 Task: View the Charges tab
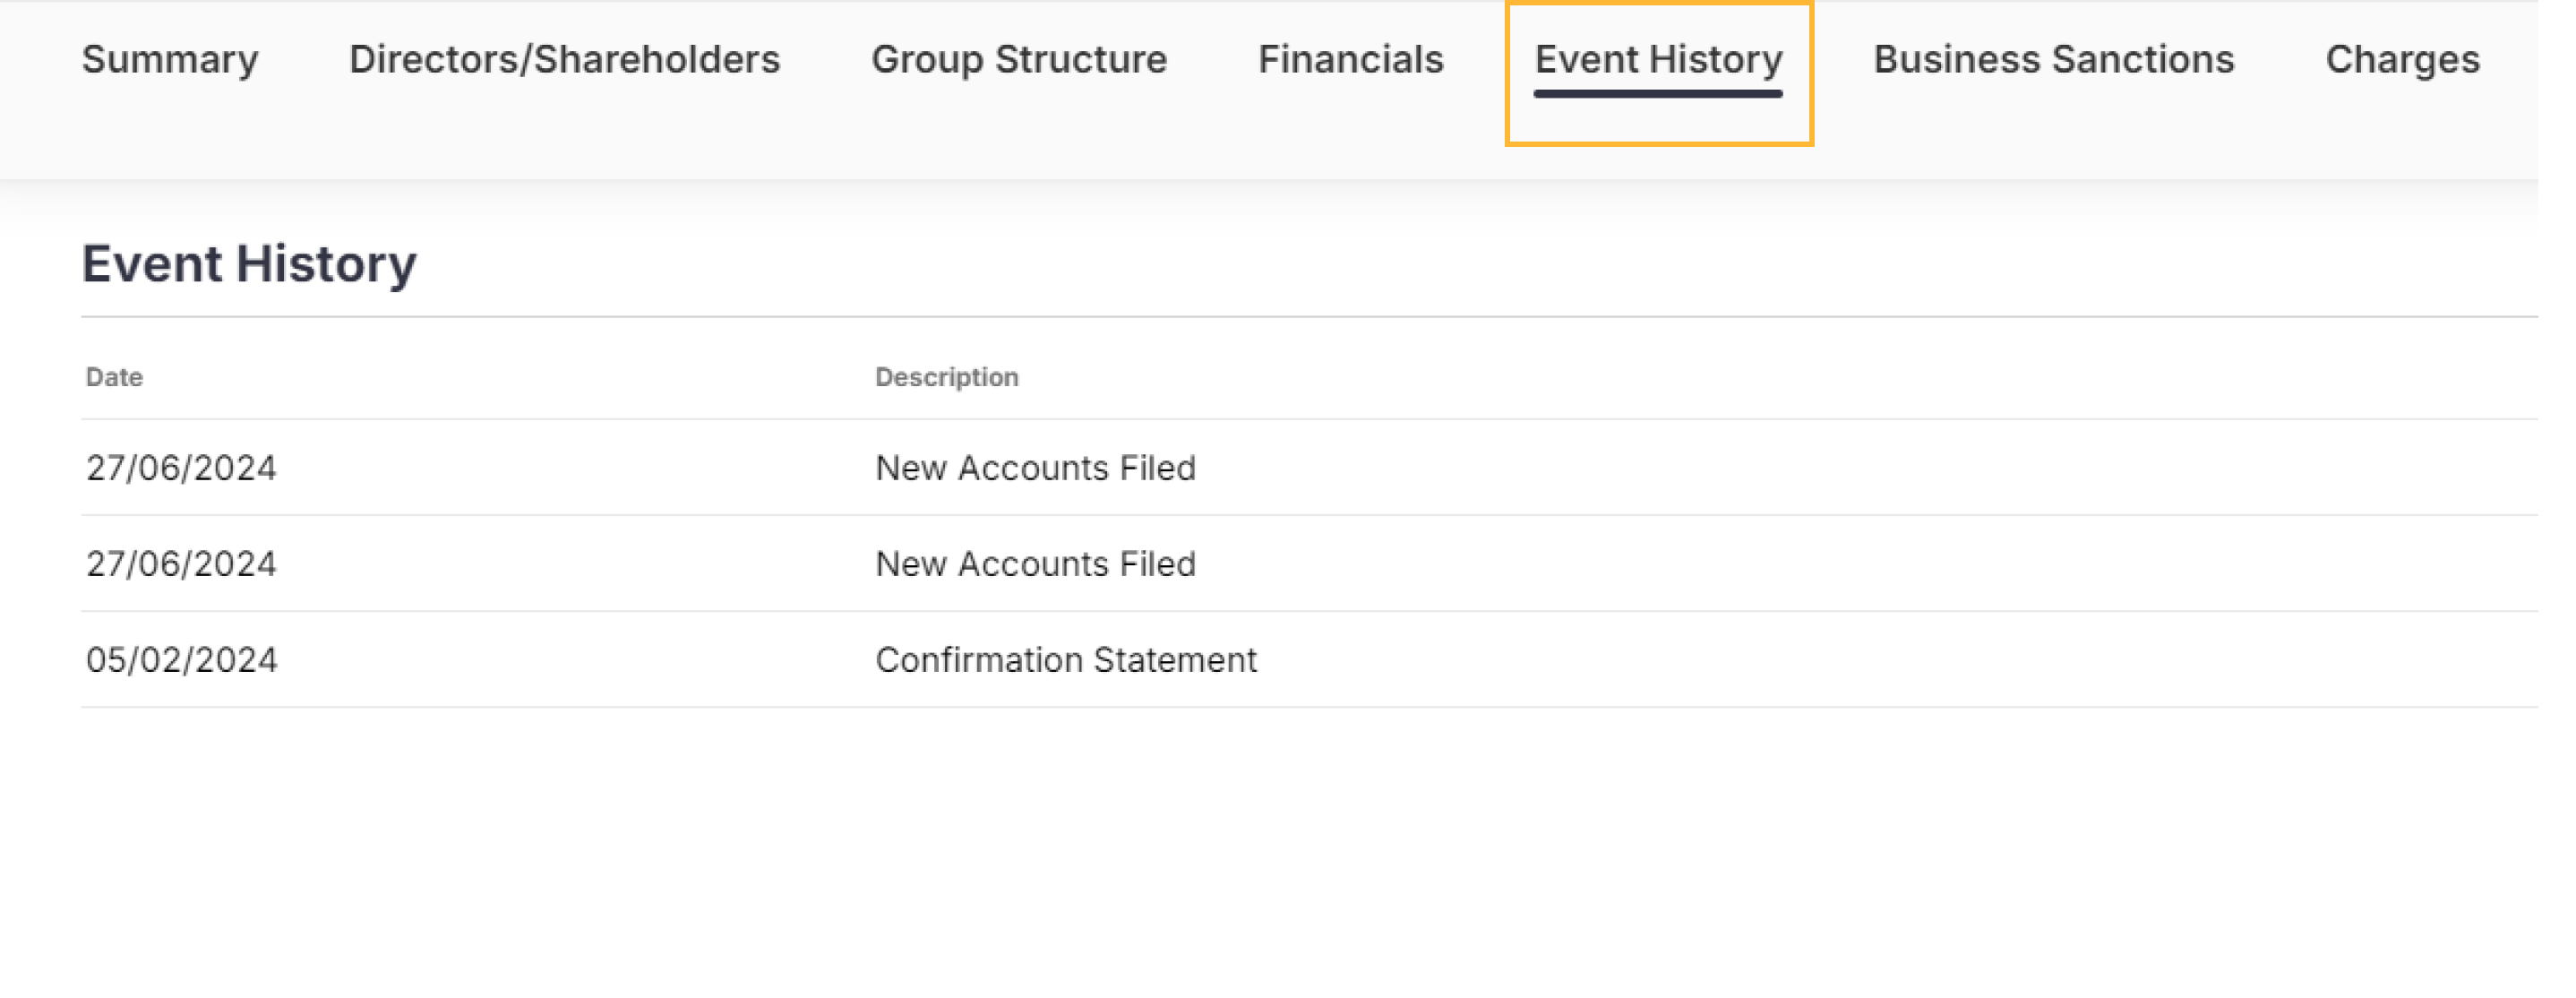pos(2402,60)
